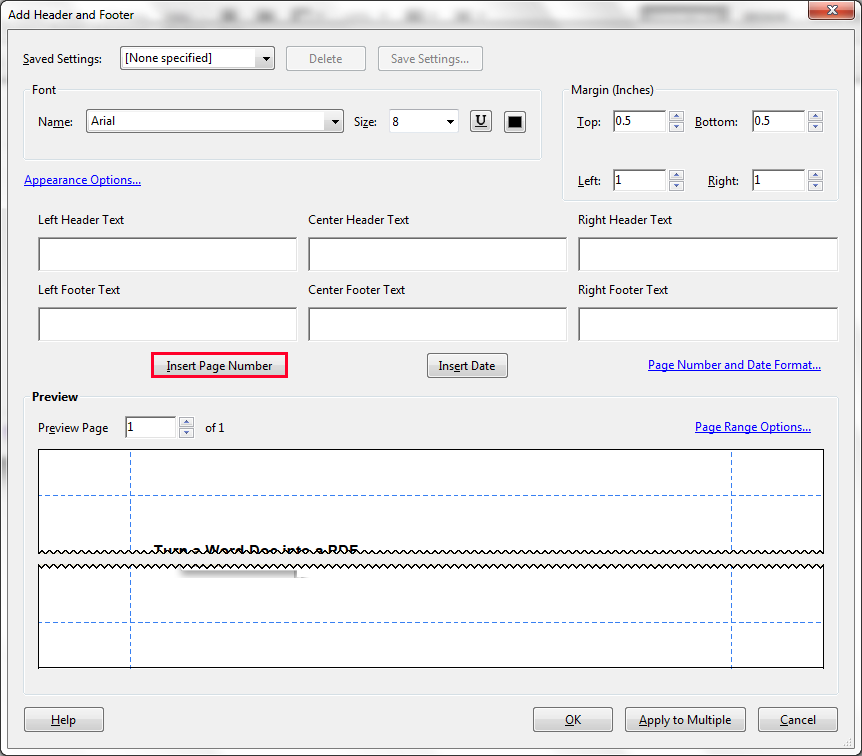Open the Saved Settings dropdown
Viewport: 862px width, 756px height.
click(x=265, y=58)
